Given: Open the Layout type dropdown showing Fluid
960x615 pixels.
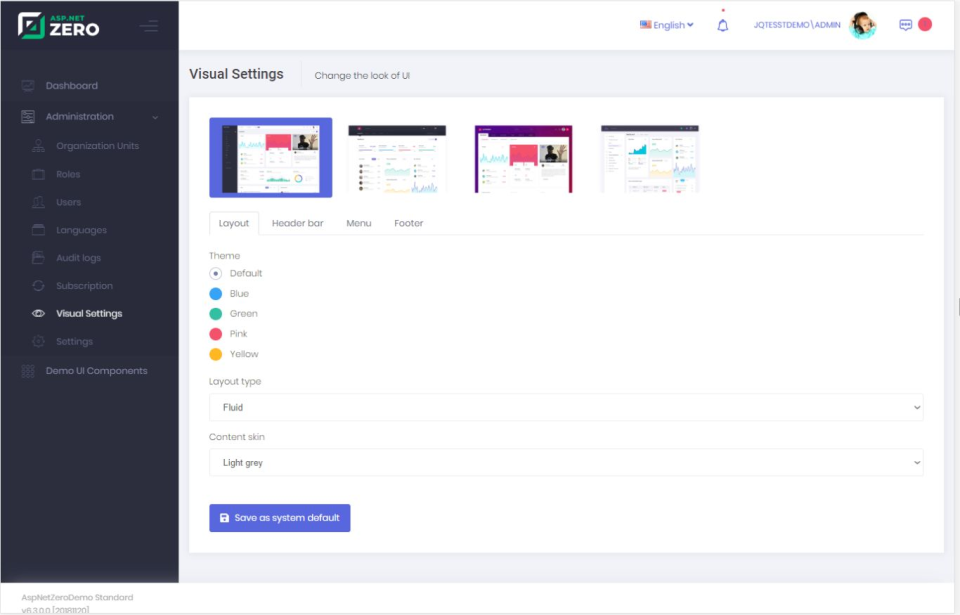Looking at the screenshot, I should pos(565,407).
